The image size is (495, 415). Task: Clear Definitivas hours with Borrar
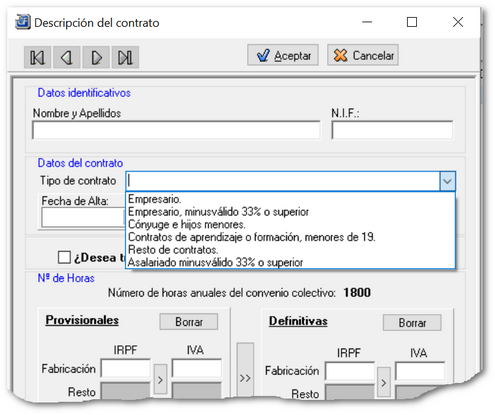click(x=412, y=323)
